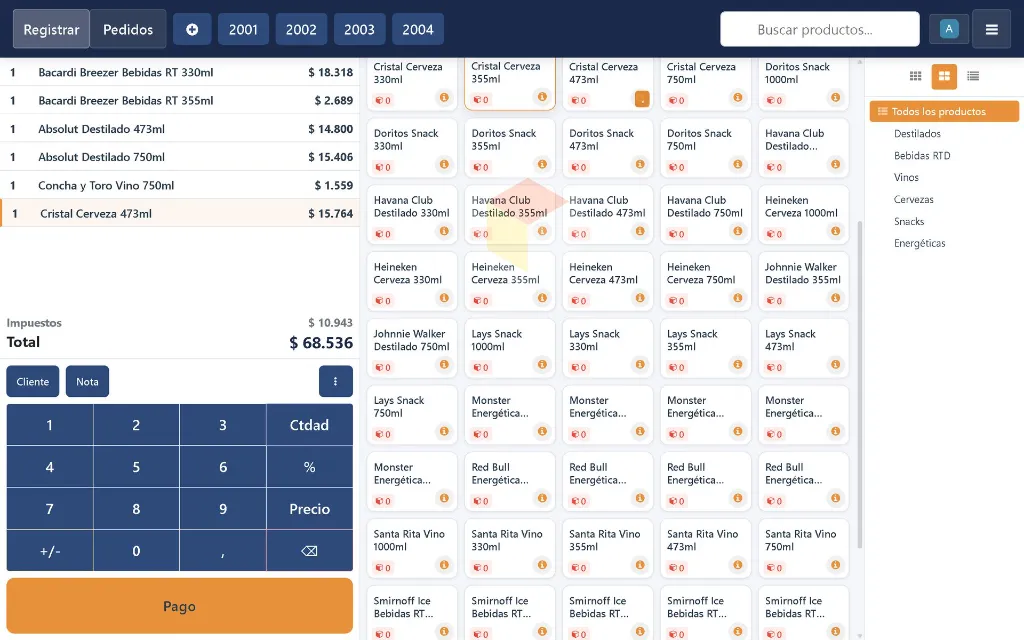Tap the comma keypad key
The height and width of the screenshot is (640, 1024).
coord(223,551)
